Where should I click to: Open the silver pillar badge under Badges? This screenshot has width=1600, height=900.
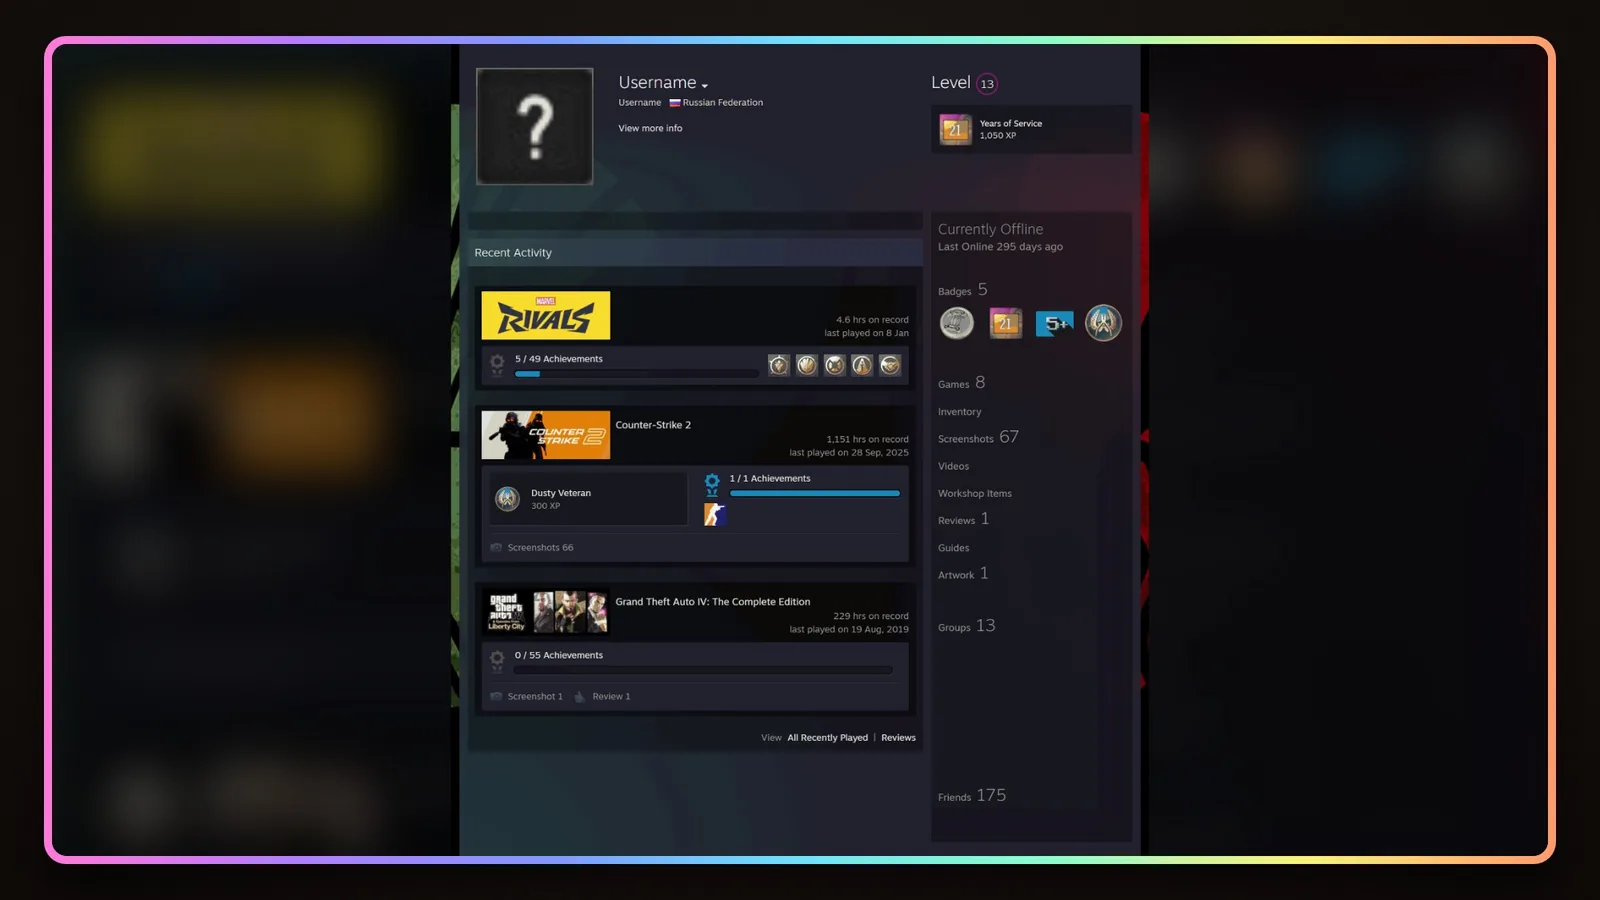(x=957, y=323)
